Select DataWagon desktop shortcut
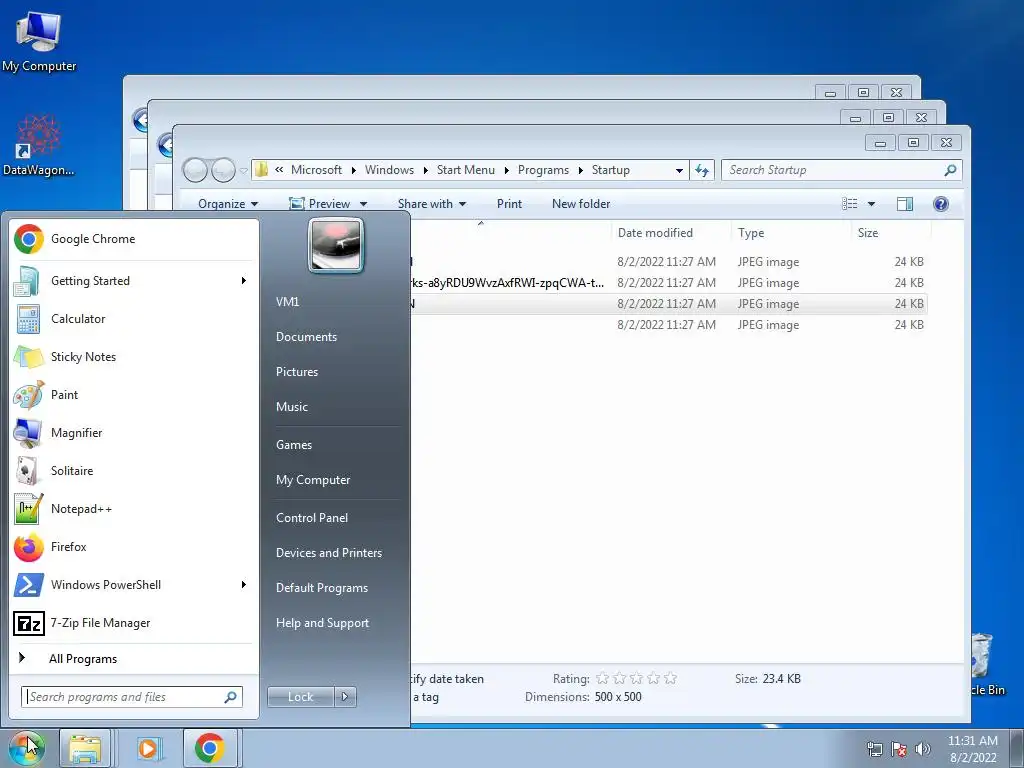1024x768 pixels. [39, 146]
